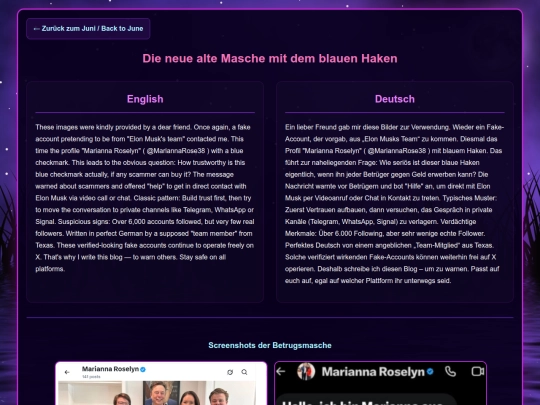Viewport: 540px width, 405px height.
Task: Click the '@MariannaRose38' handle in the English text
Action: pyautogui.click(x=176, y=151)
